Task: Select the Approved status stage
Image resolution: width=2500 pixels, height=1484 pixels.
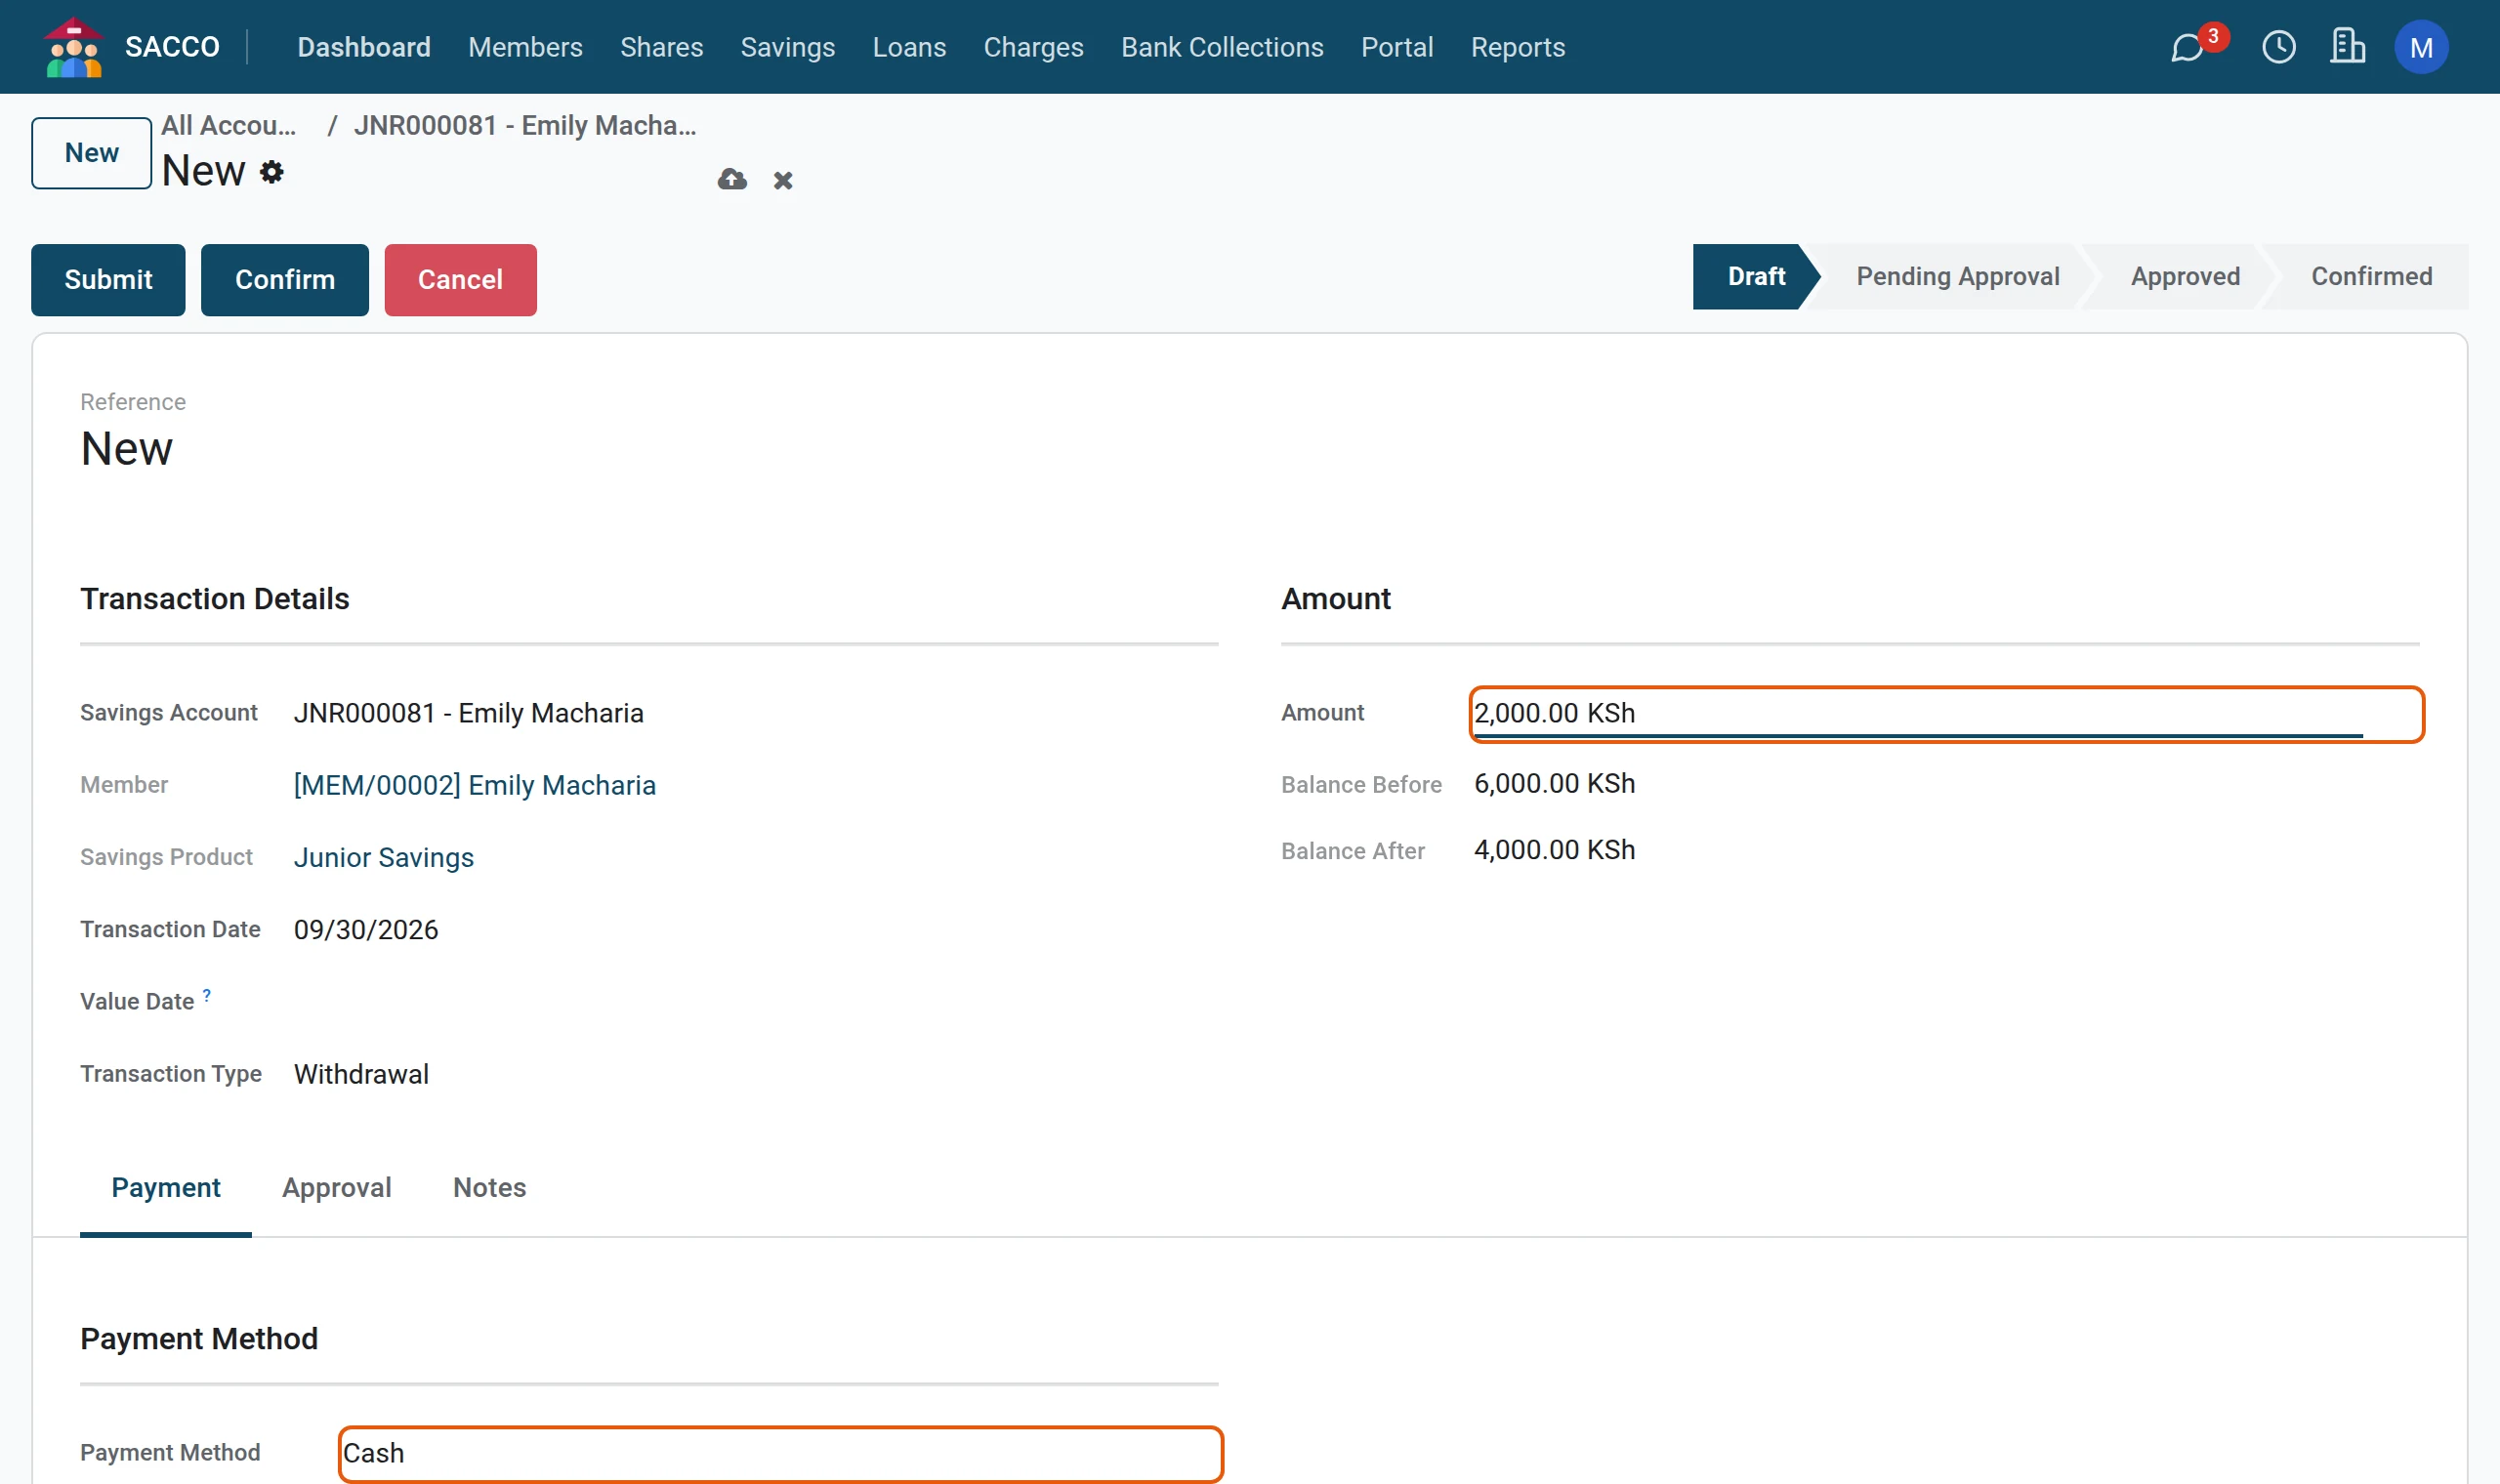Action: 2185,277
